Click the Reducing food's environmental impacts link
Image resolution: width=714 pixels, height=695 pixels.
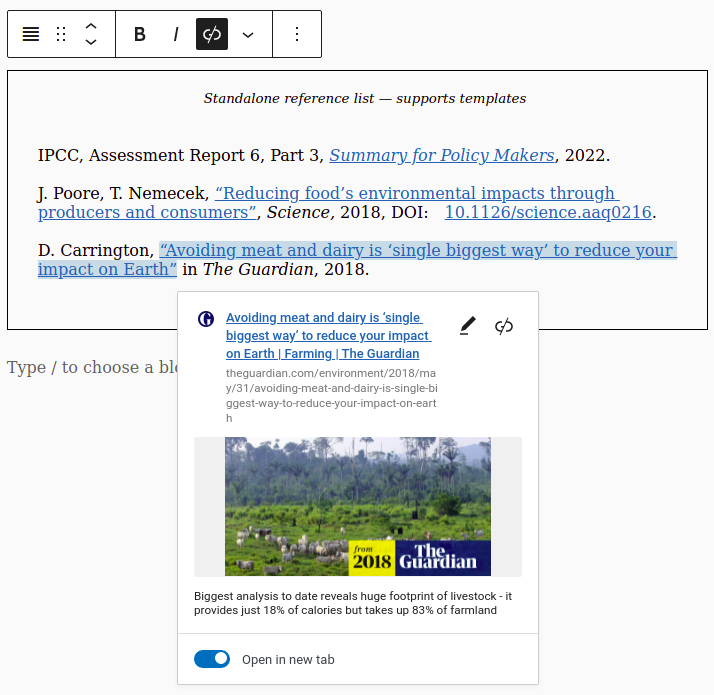[x=329, y=203]
